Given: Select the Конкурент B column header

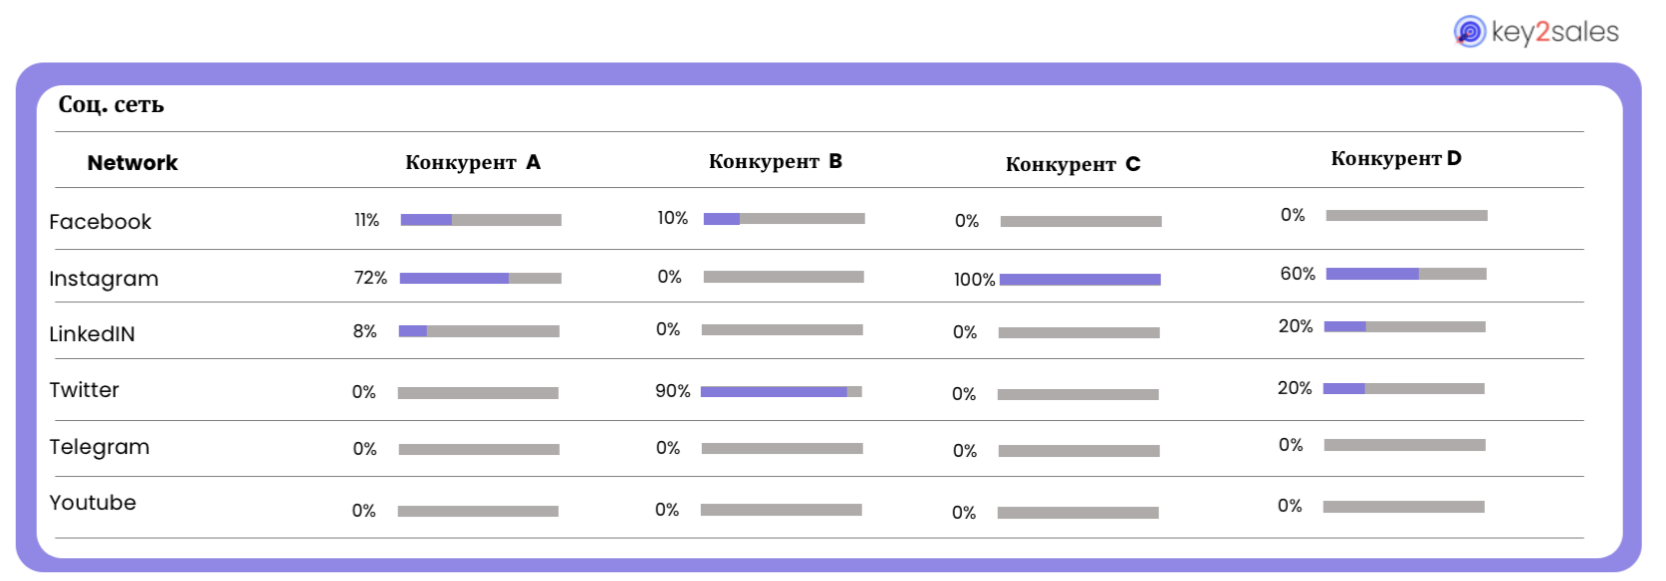Looking at the screenshot, I should (776, 161).
